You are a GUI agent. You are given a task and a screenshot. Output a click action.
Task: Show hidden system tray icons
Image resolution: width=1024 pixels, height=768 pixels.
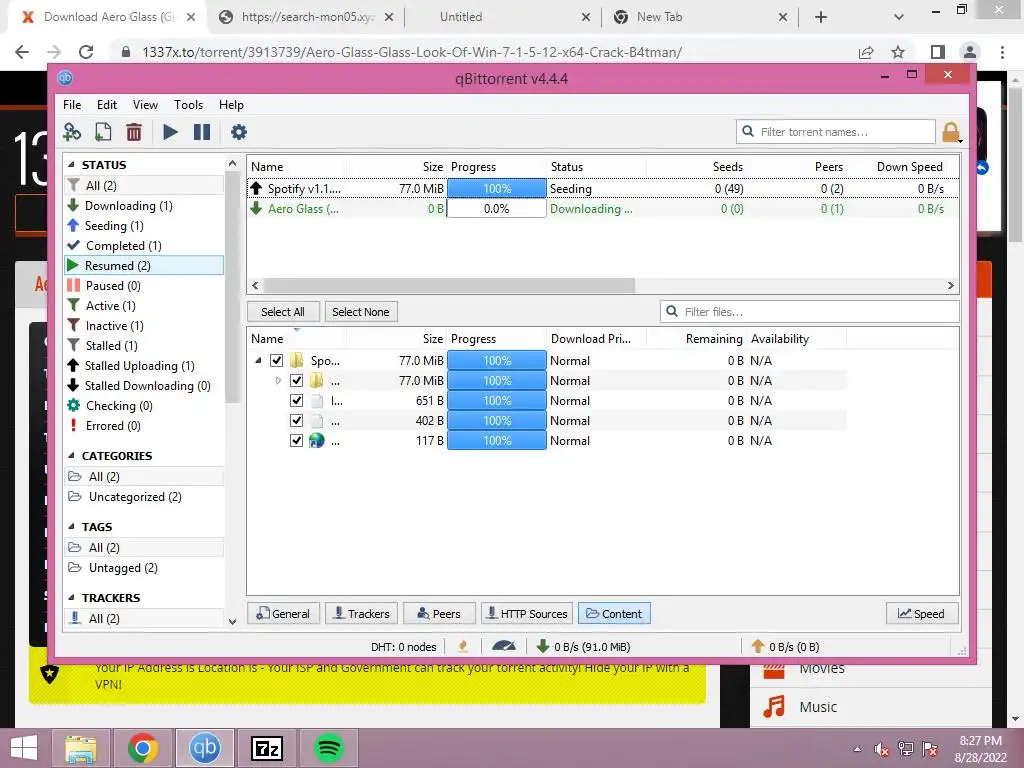point(857,749)
